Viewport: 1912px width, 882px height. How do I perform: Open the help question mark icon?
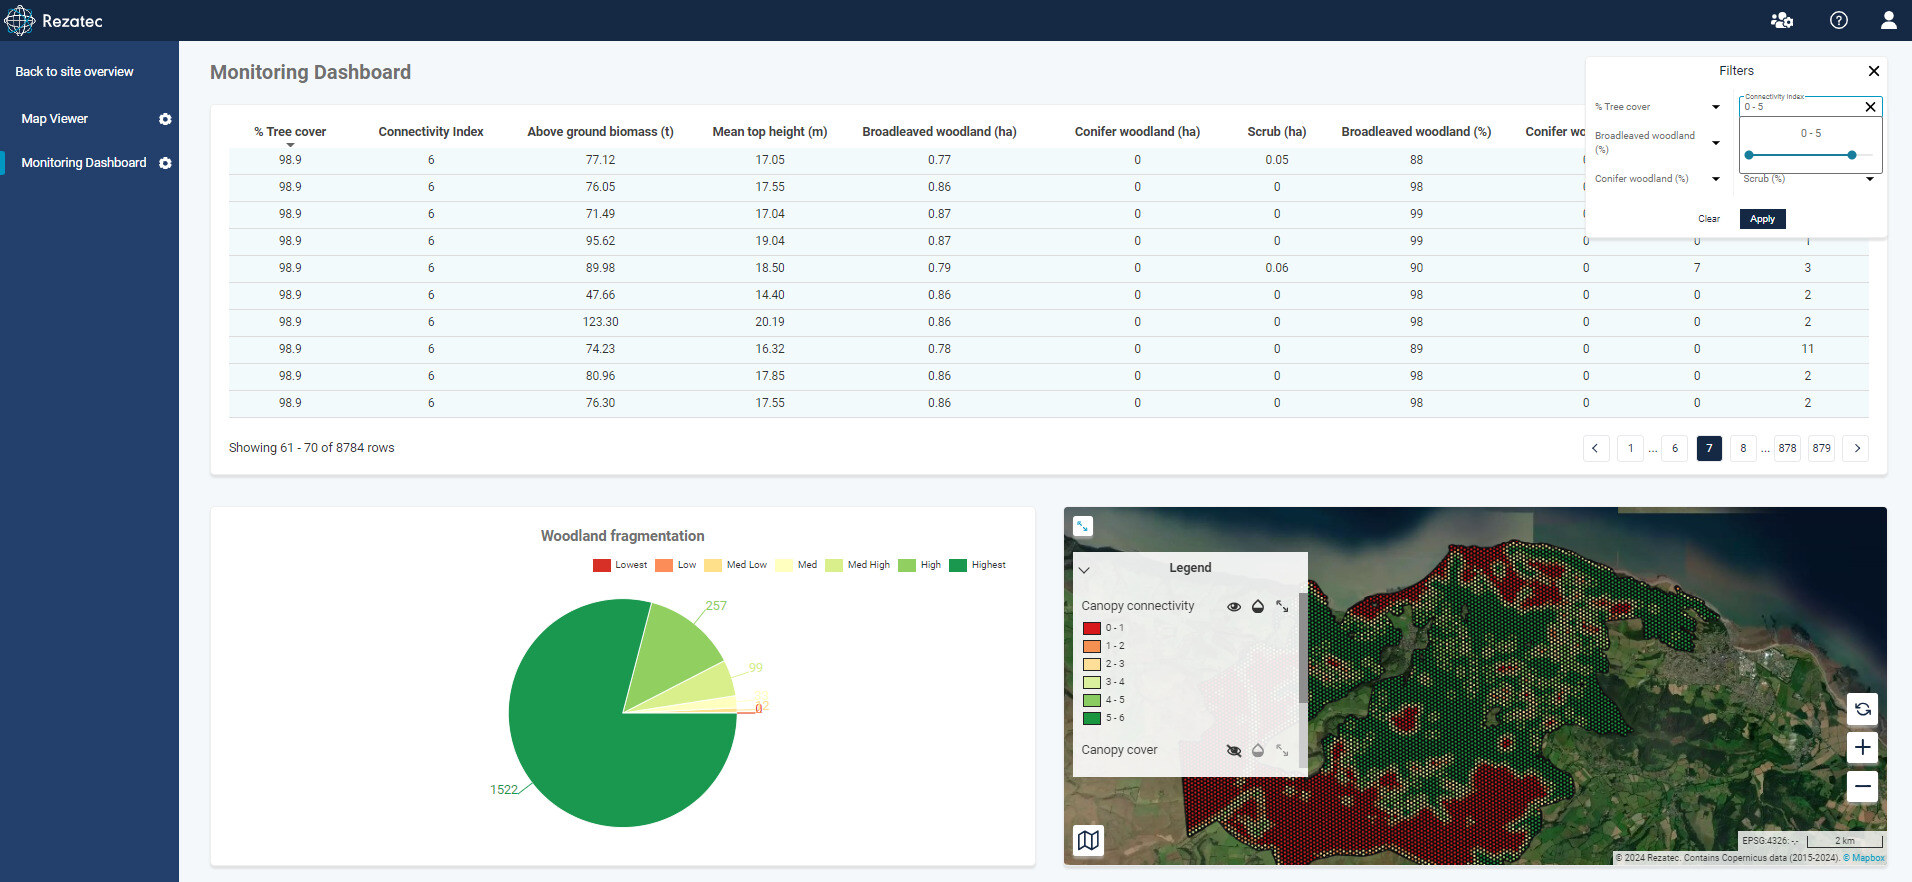[x=1838, y=20]
